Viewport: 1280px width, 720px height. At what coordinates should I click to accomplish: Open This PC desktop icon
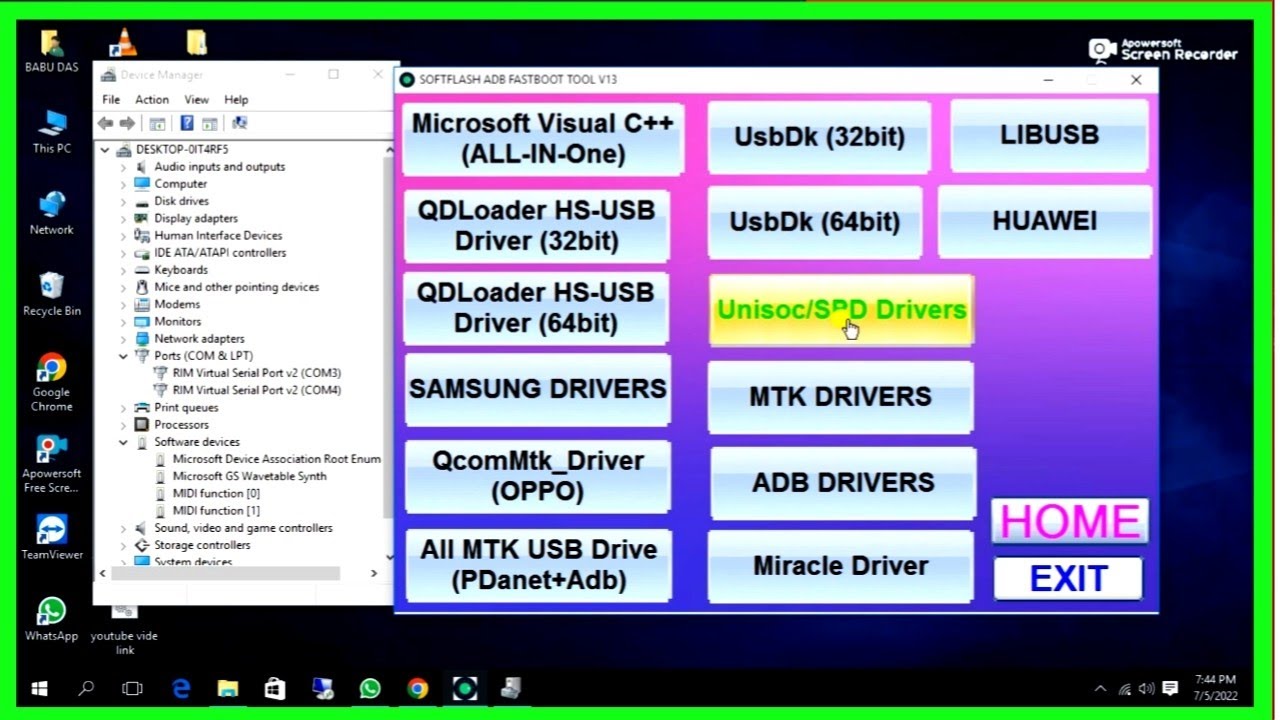51,131
